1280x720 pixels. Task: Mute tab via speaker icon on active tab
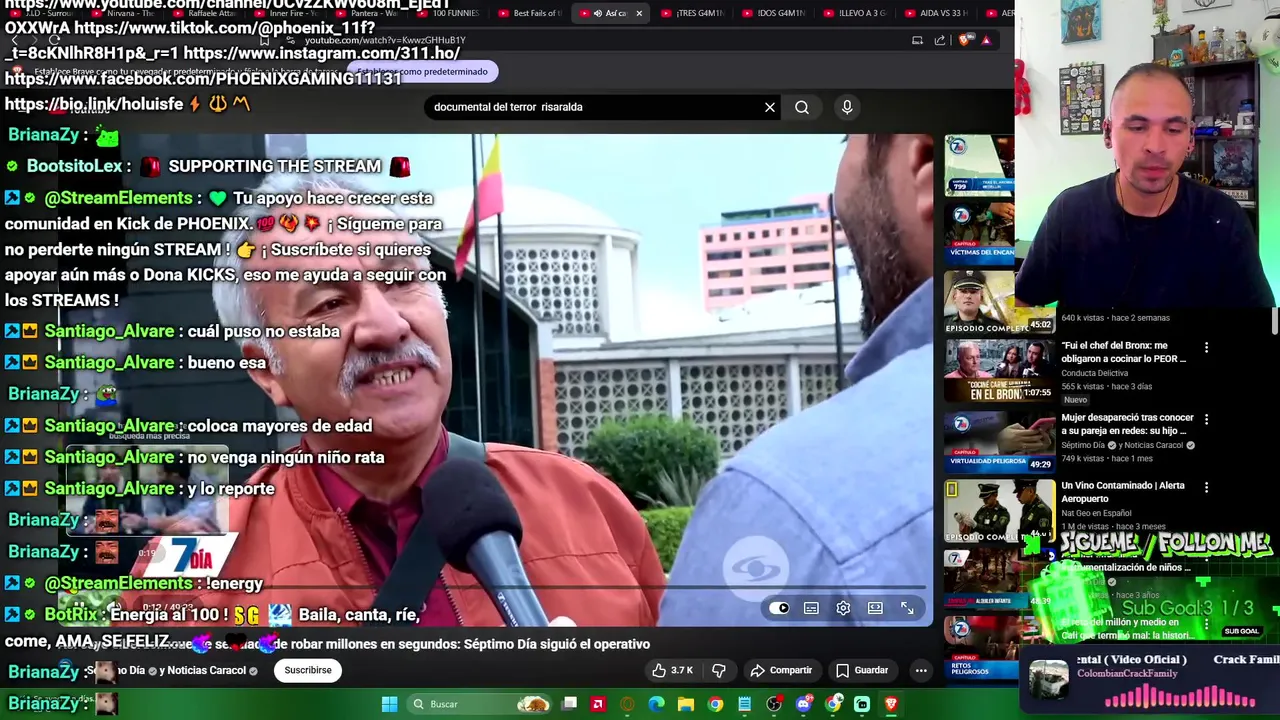(597, 13)
